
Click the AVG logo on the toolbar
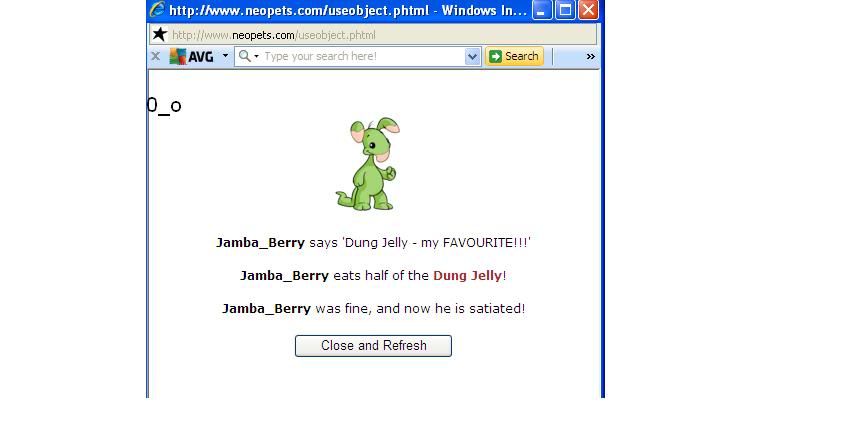pyautogui.click(x=191, y=56)
